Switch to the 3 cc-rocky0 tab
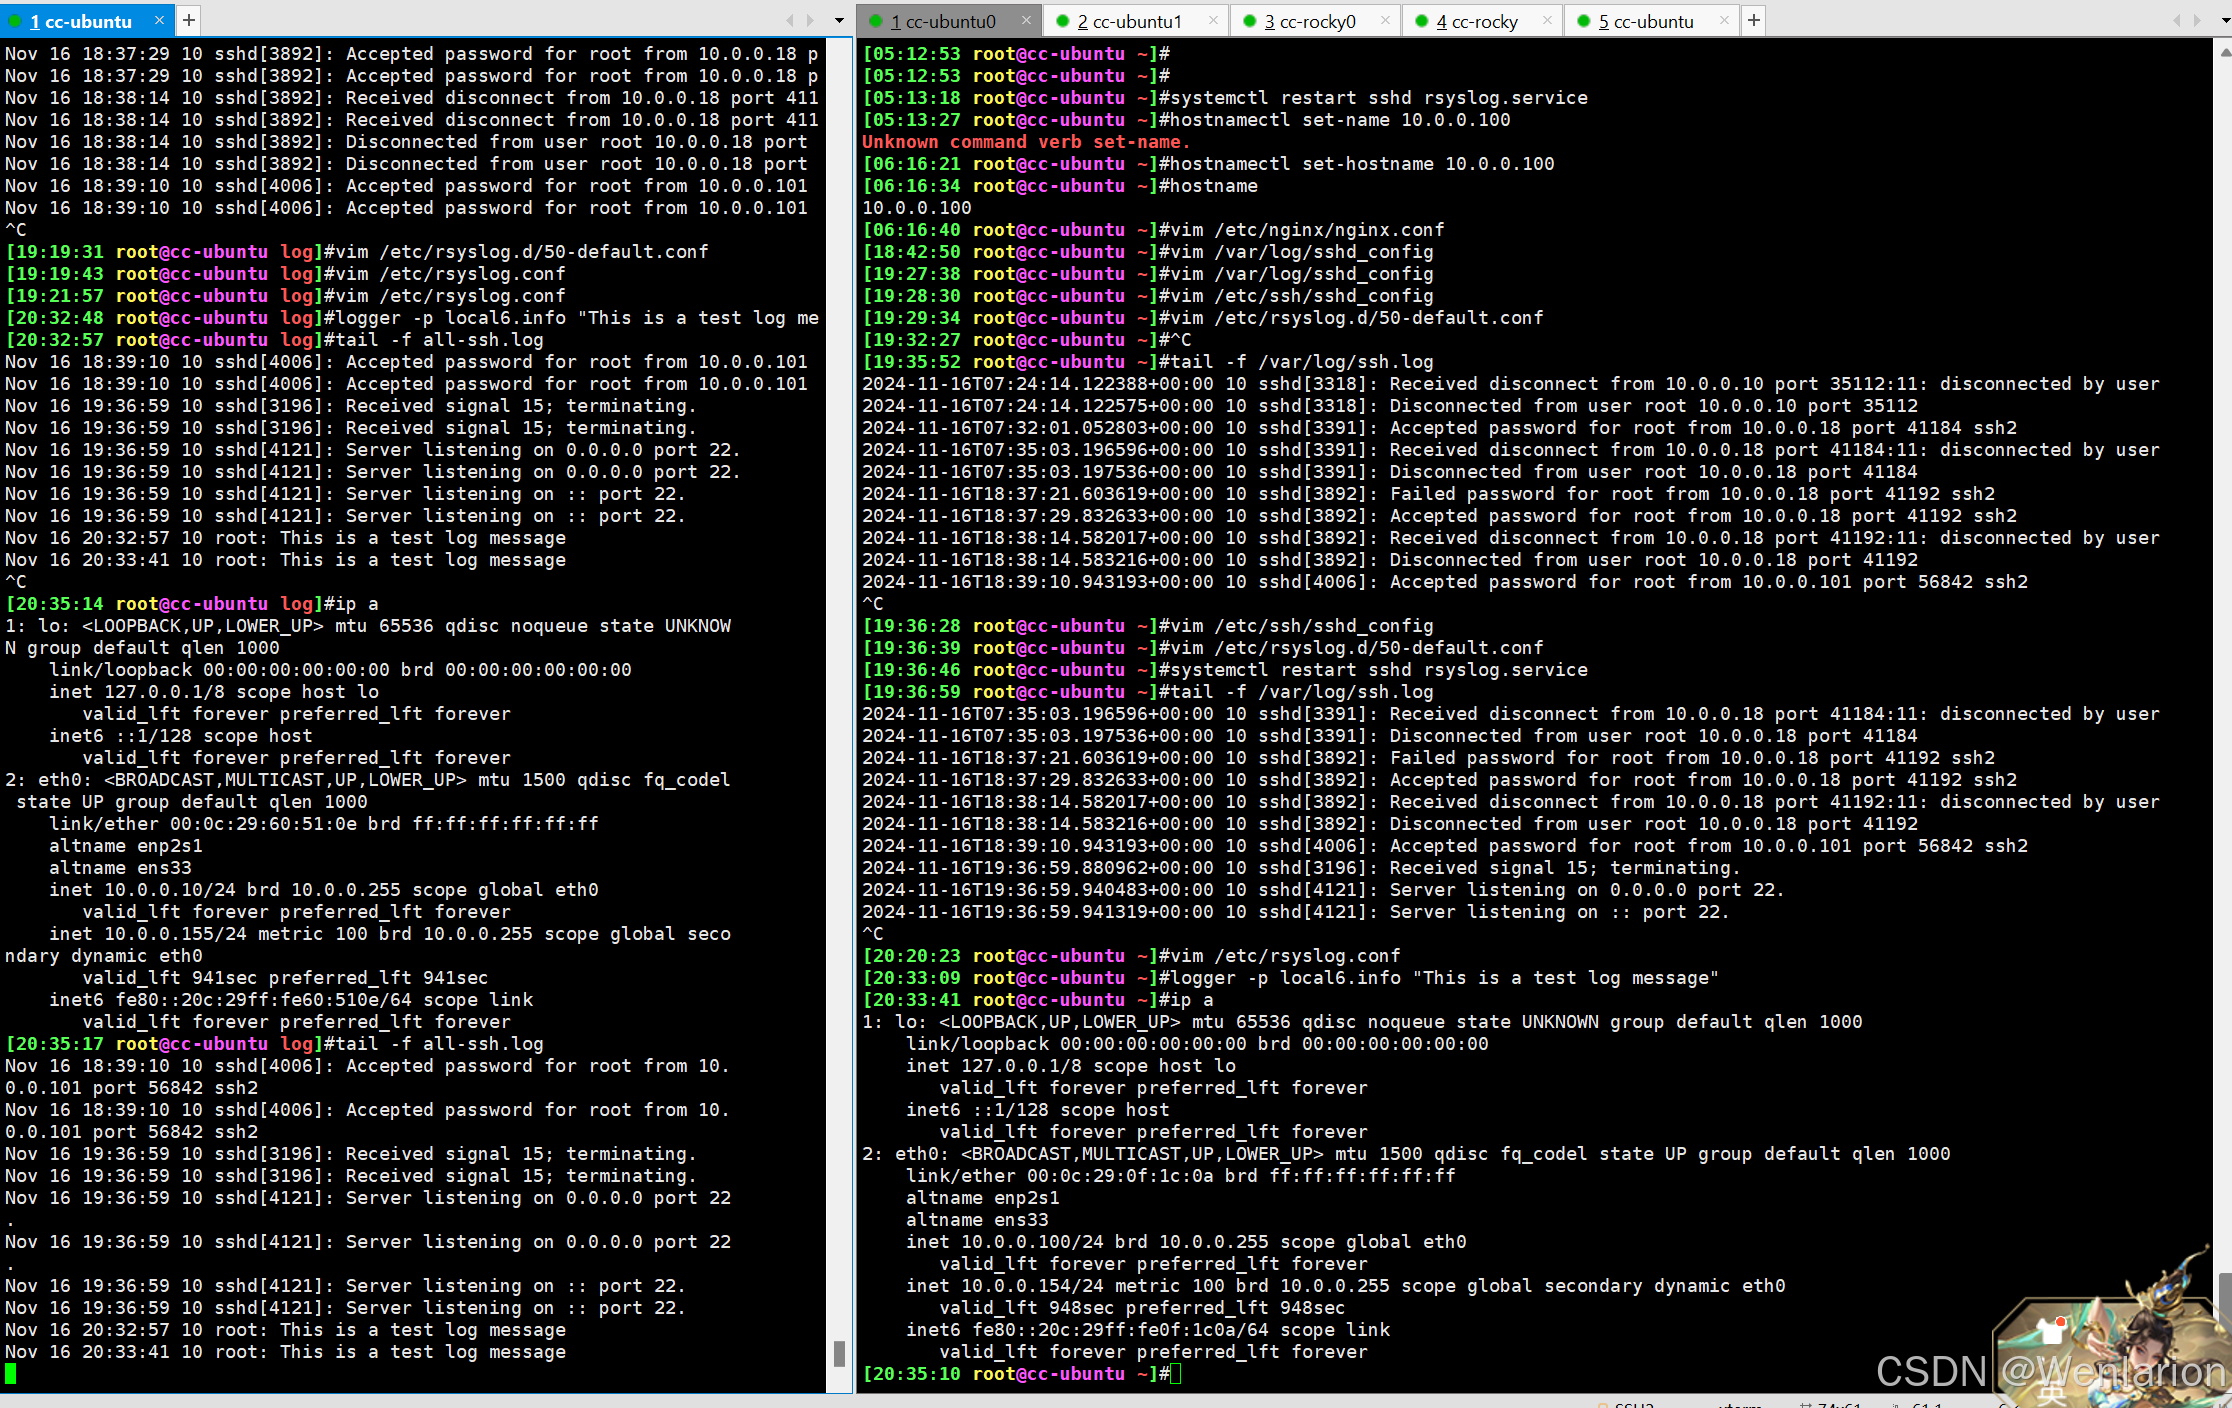The width and height of the screenshot is (2232, 1408). (1308, 21)
